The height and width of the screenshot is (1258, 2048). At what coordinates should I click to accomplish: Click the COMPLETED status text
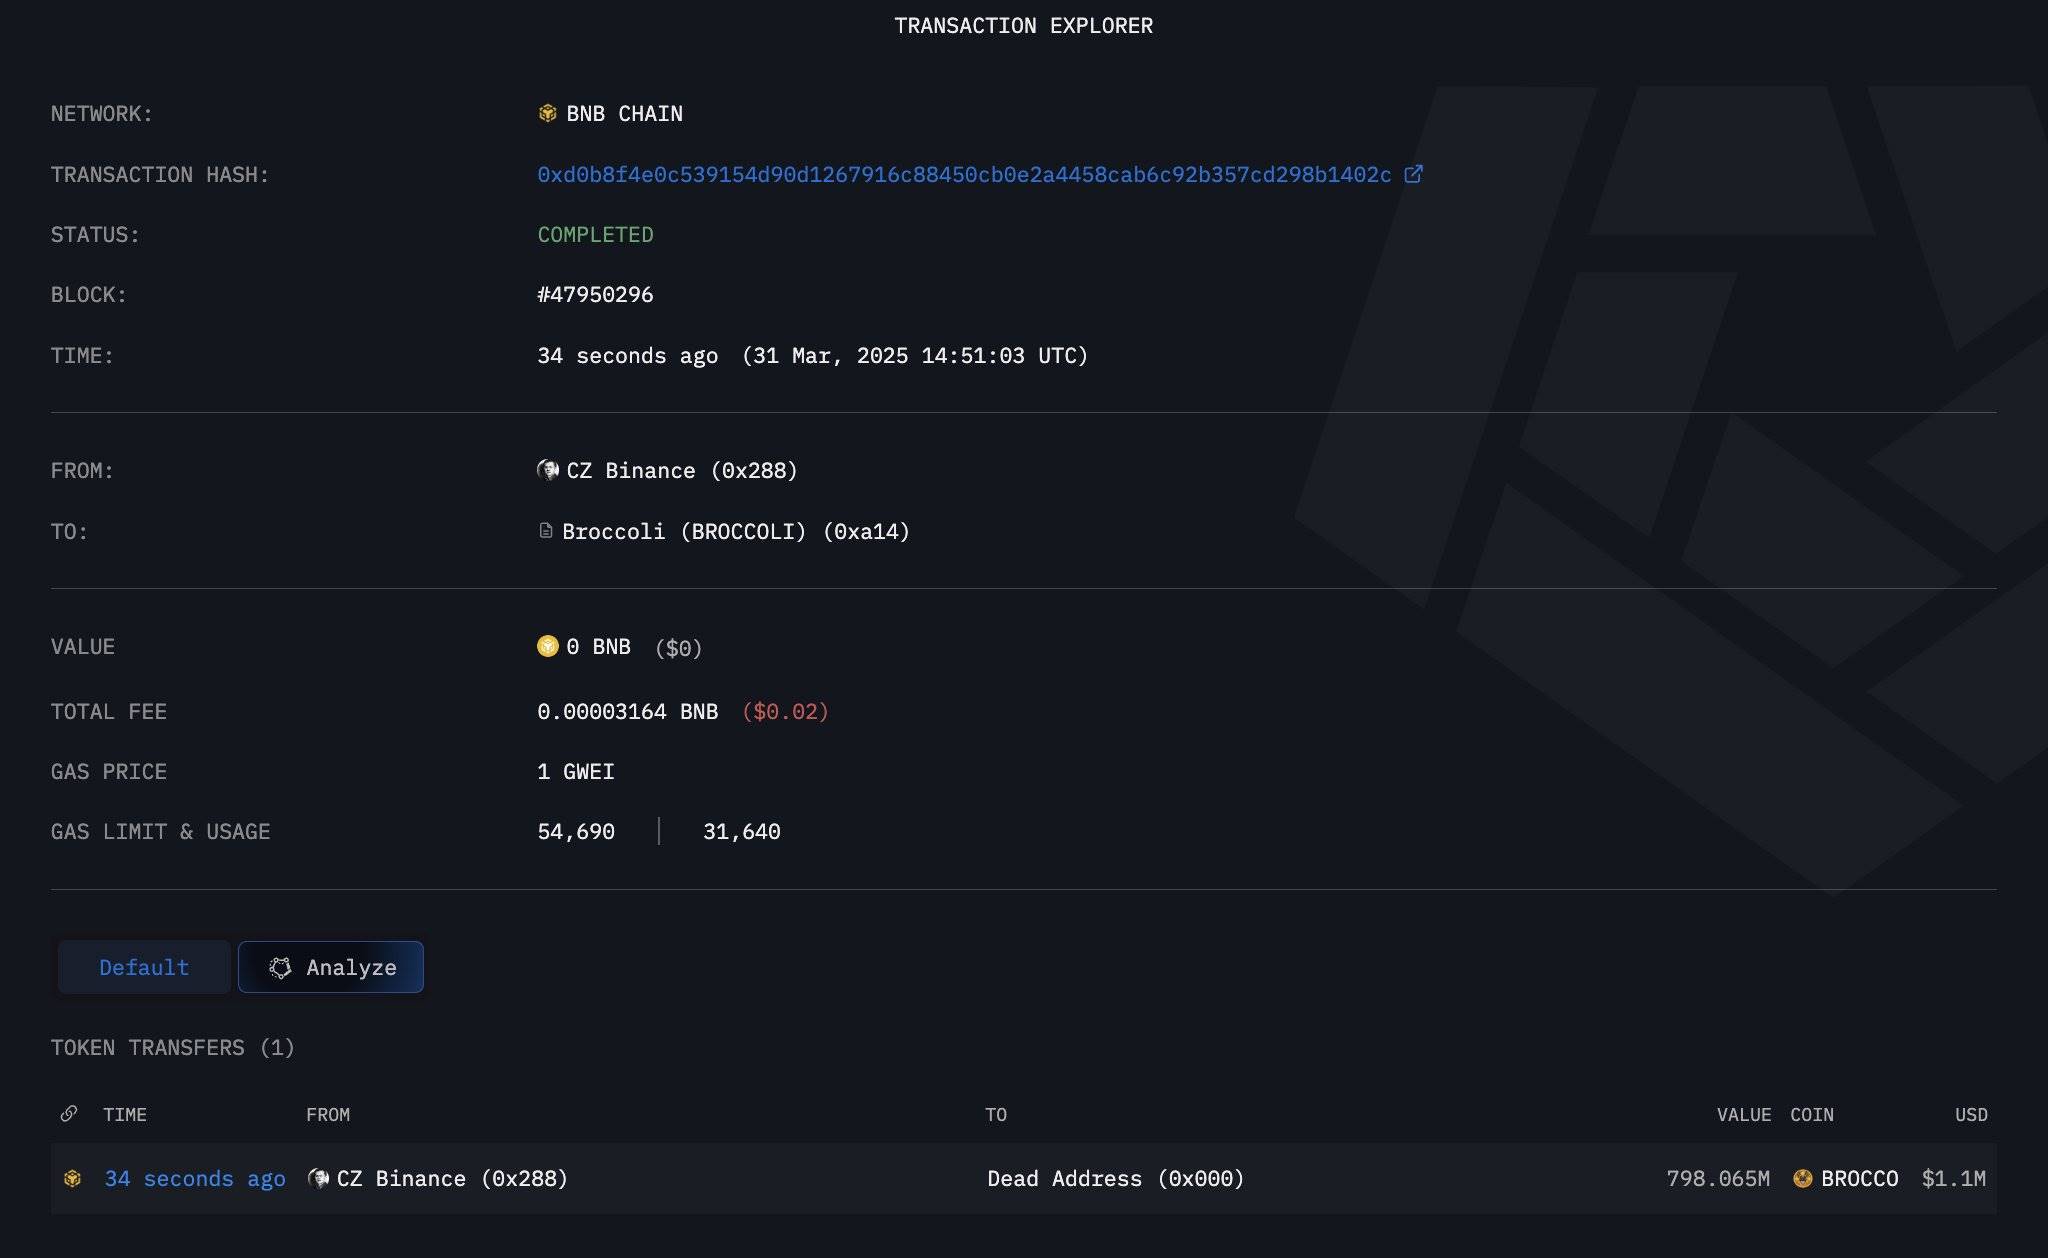tap(595, 234)
